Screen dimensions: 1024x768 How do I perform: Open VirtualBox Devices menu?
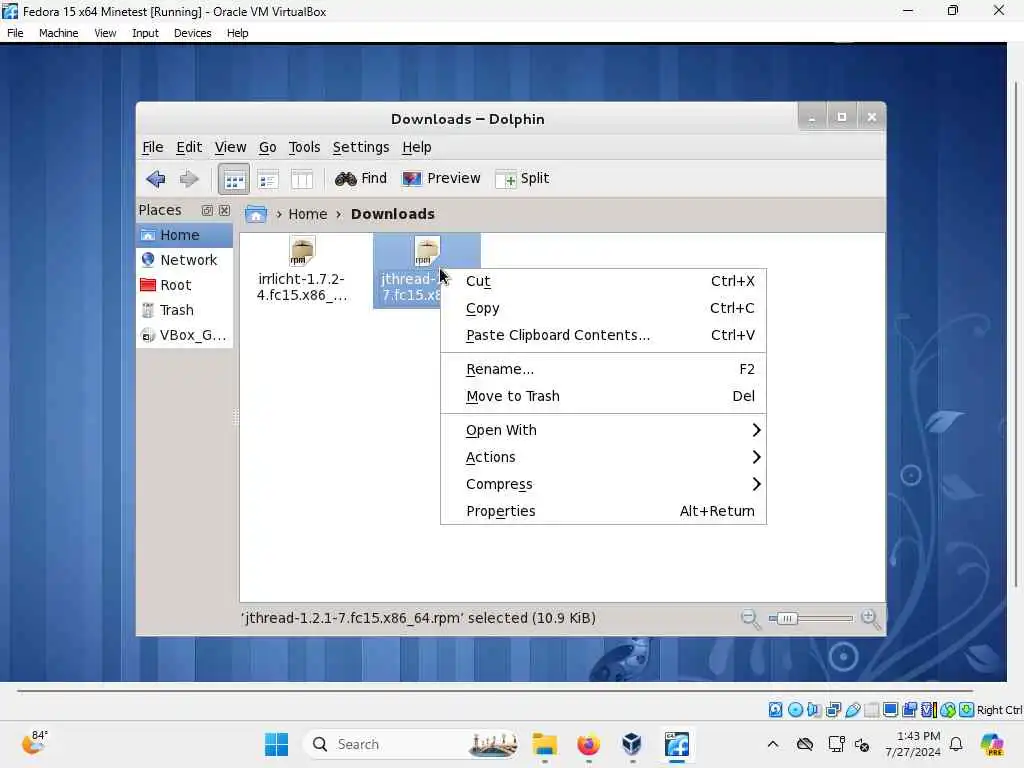193,33
